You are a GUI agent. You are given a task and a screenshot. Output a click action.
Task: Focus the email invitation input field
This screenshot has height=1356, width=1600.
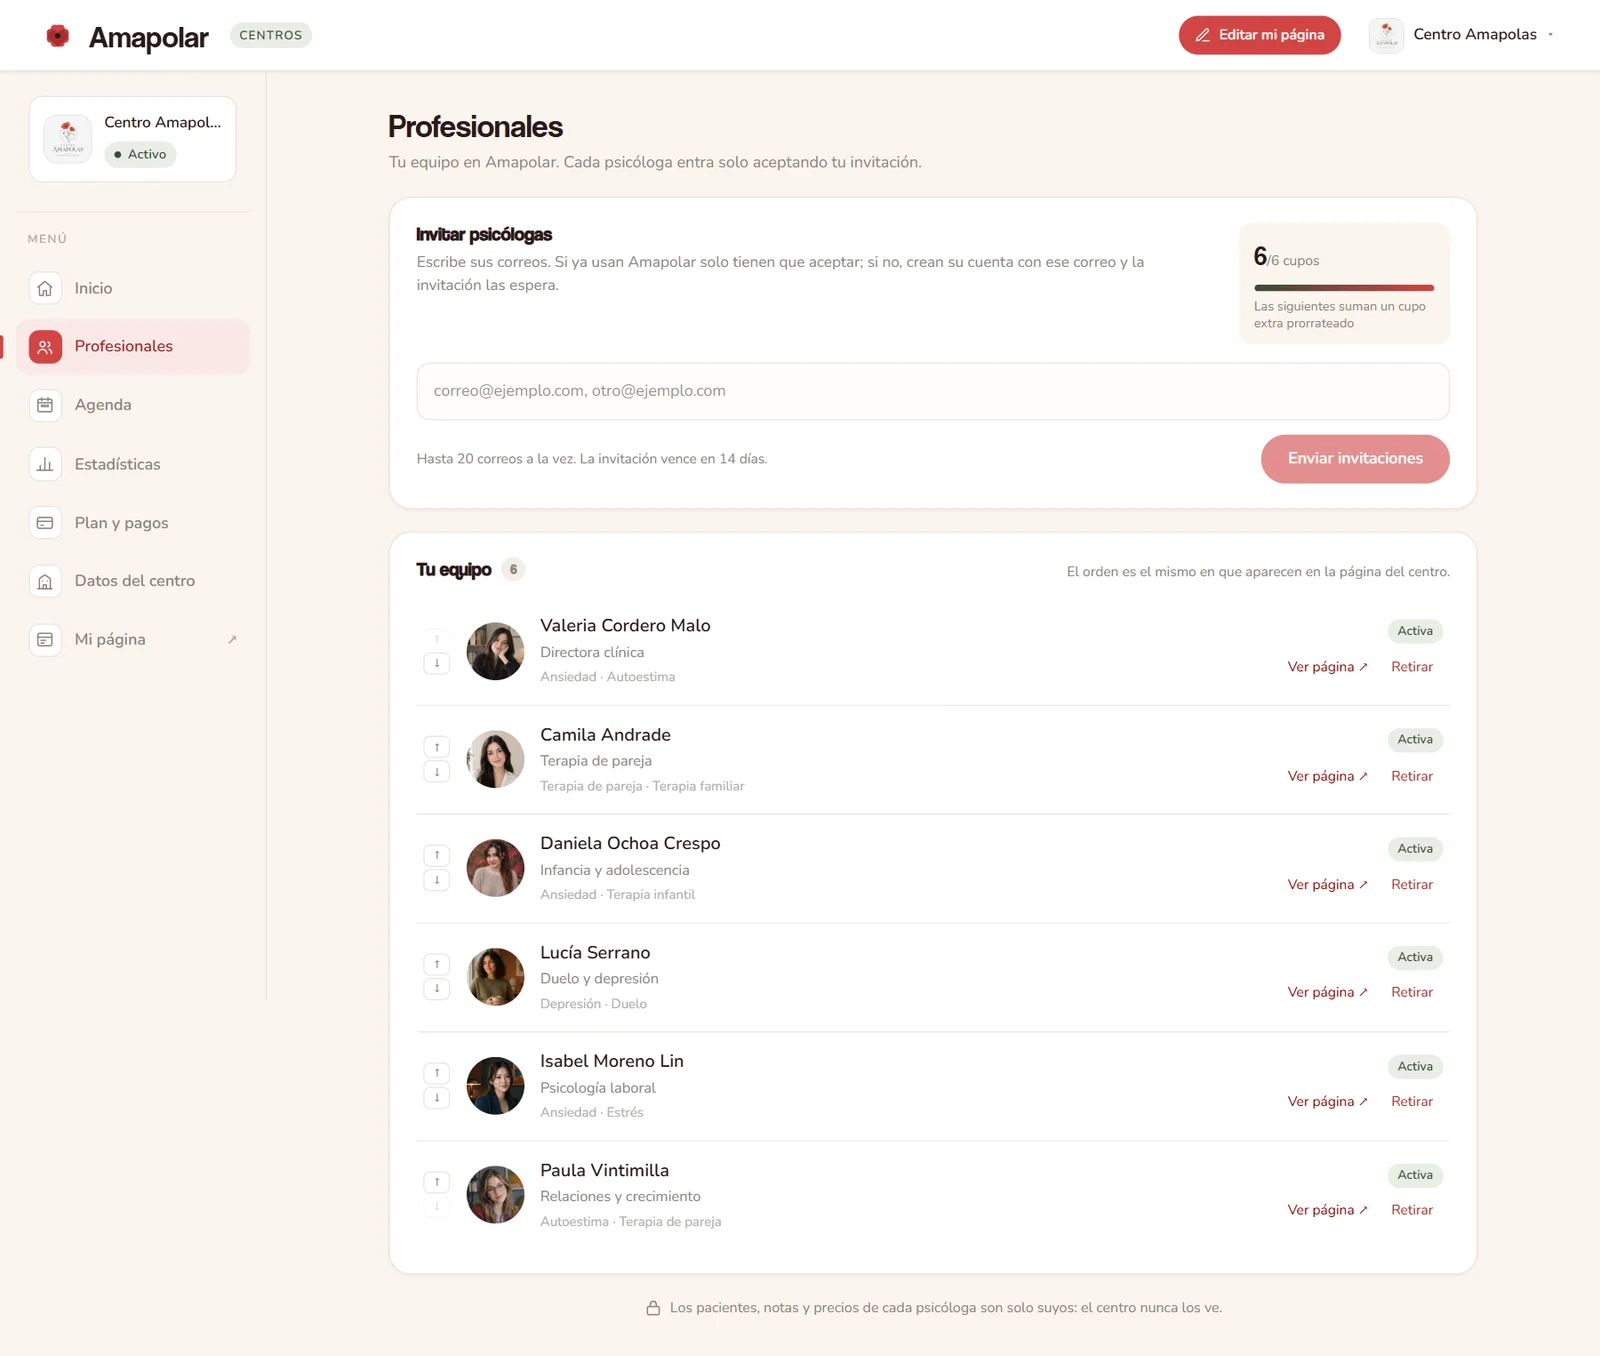933,391
